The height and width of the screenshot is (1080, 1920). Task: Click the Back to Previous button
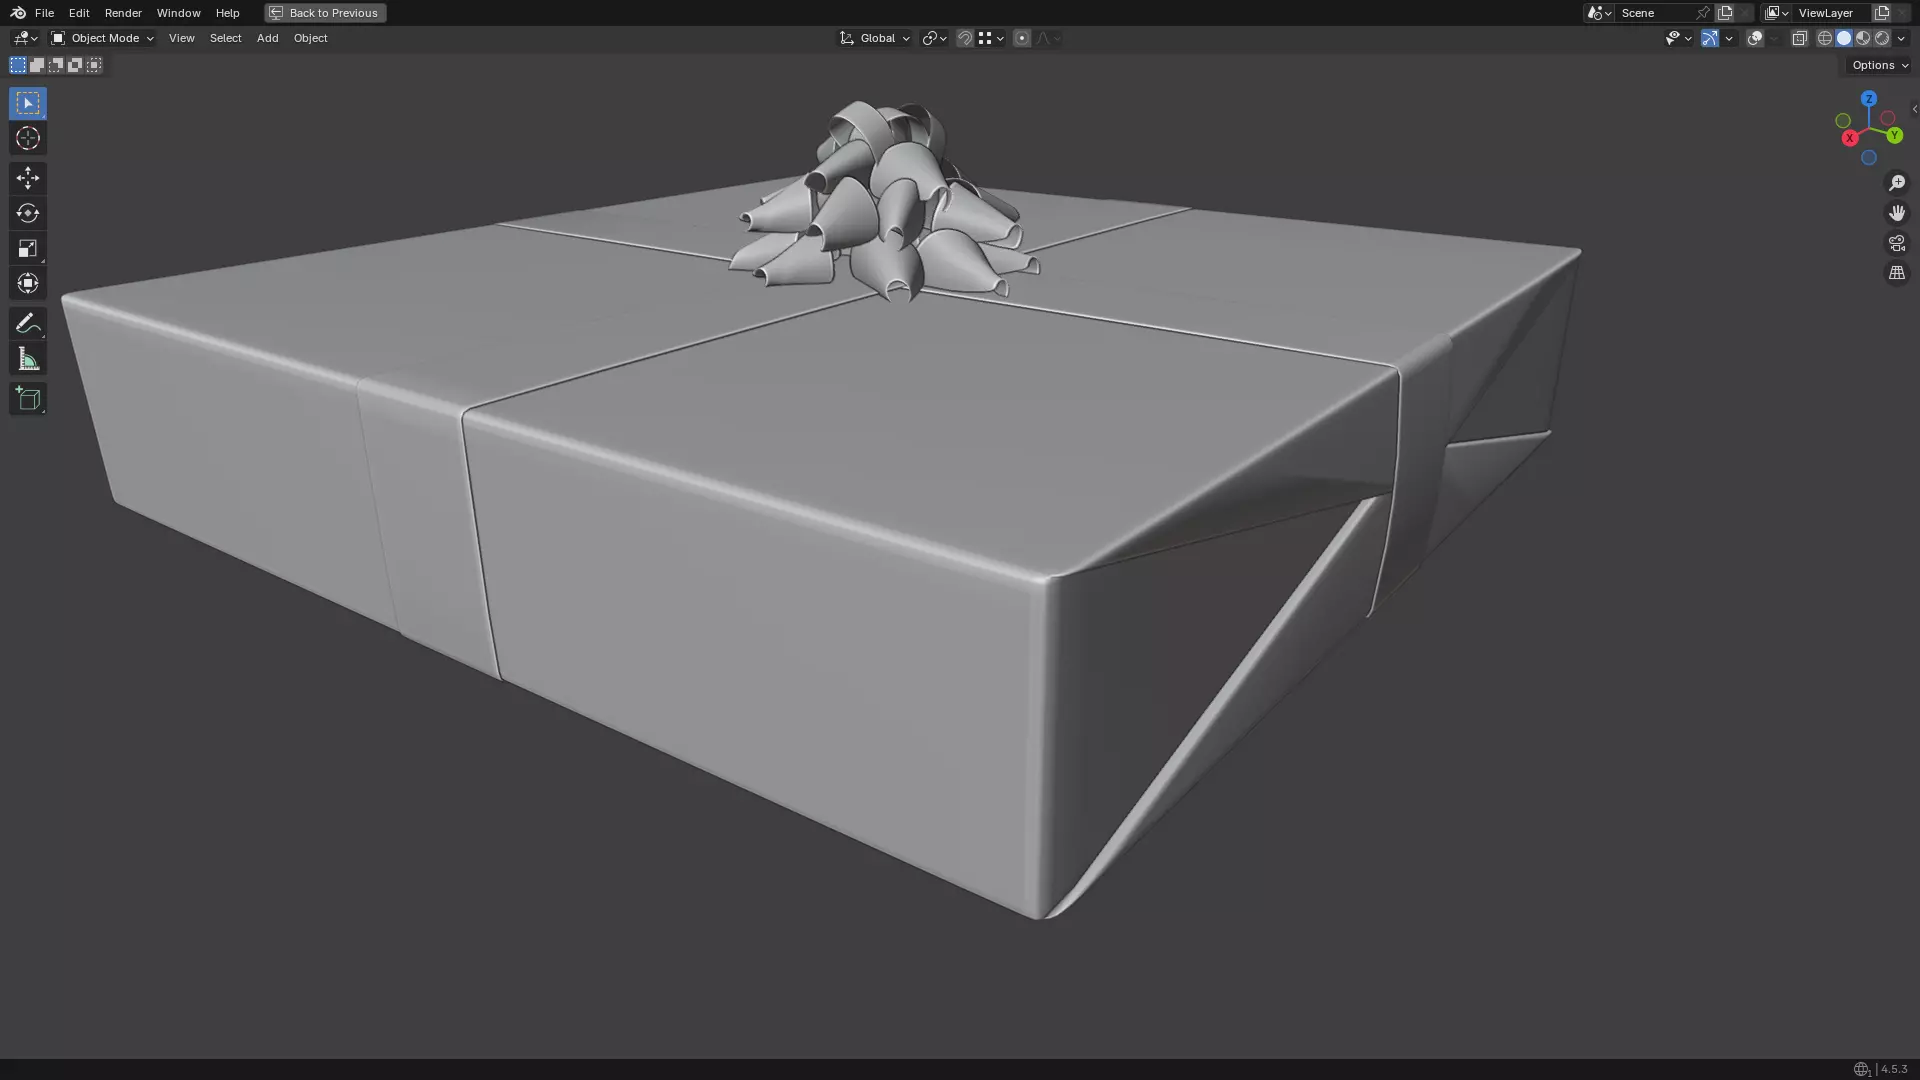[x=325, y=13]
